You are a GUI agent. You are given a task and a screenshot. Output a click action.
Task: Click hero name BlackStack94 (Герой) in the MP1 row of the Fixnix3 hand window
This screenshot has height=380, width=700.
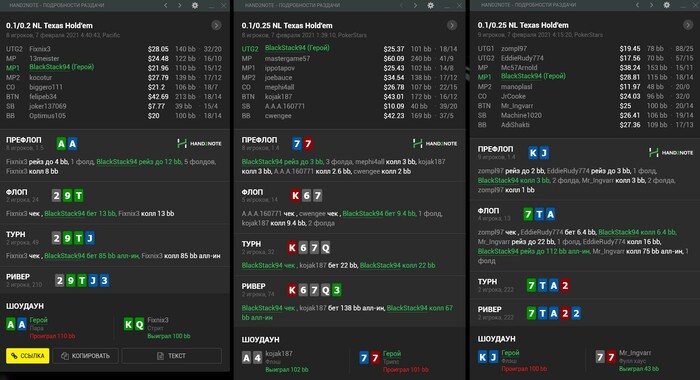click(x=62, y=67)
